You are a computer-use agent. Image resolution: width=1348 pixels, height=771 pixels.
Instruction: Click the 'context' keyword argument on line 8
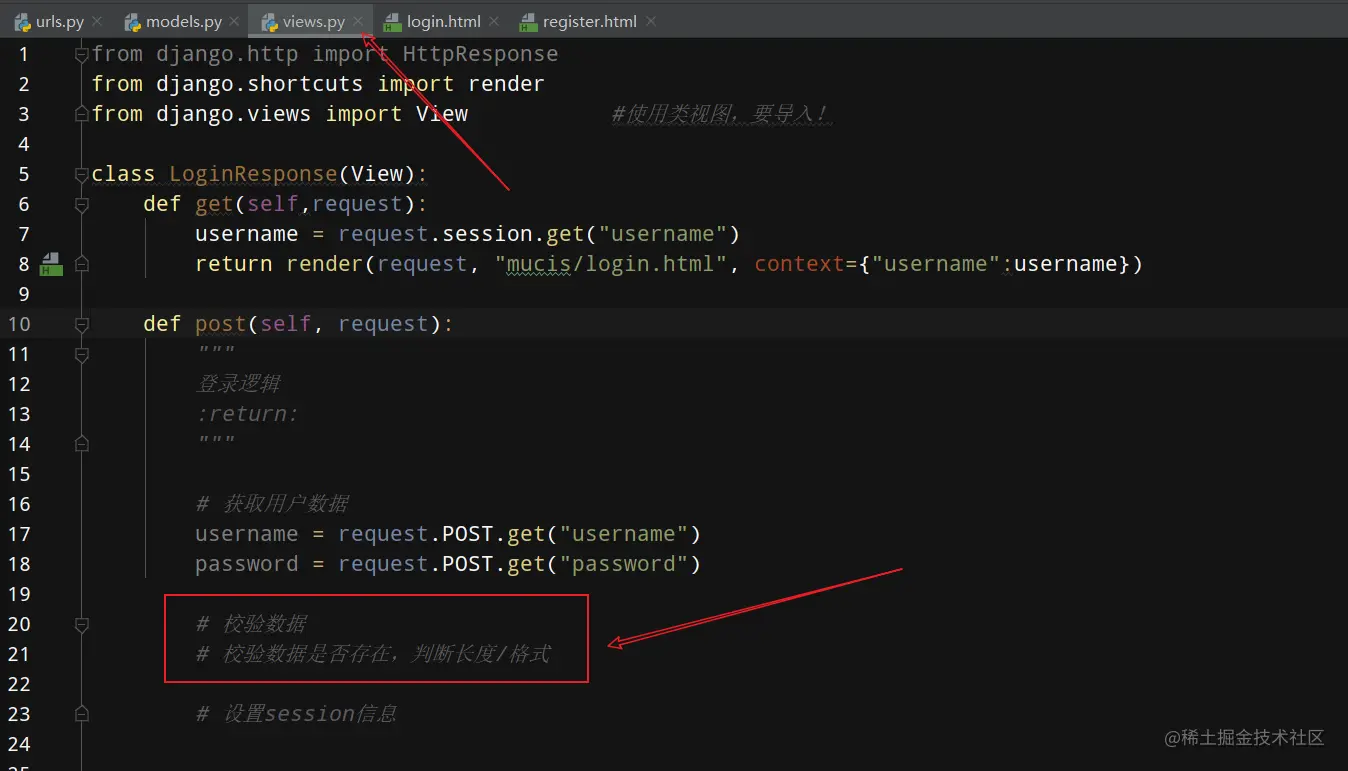point(799,264)
